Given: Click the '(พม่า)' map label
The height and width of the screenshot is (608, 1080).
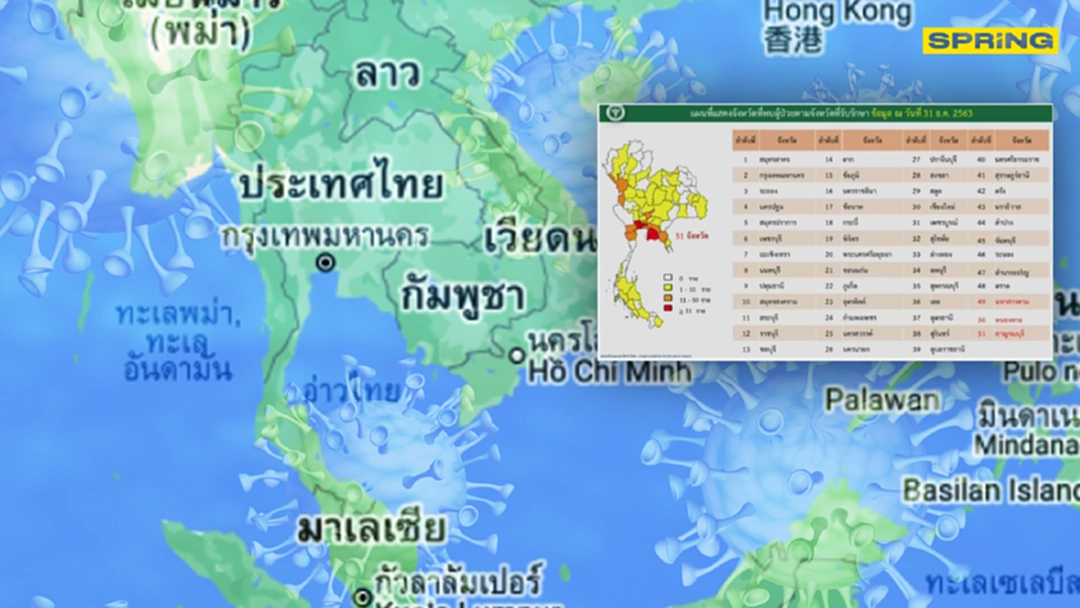Looking at the screenshot, I should point(201,34).
